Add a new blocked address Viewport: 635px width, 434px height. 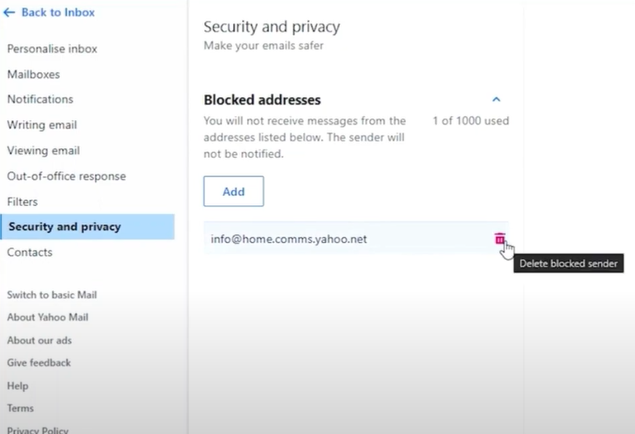pos(234,191)
